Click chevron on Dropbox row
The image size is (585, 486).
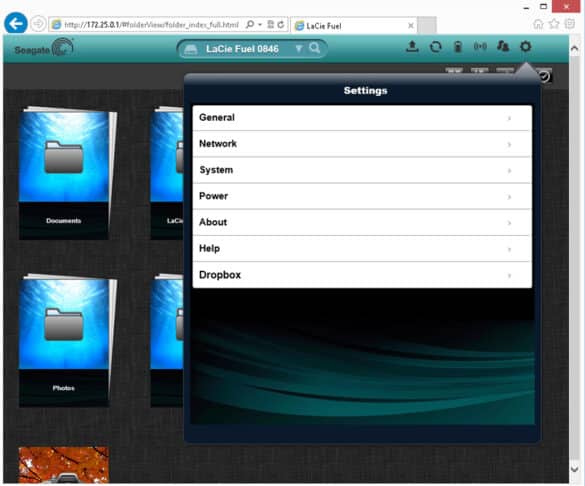tap(509, 276)
